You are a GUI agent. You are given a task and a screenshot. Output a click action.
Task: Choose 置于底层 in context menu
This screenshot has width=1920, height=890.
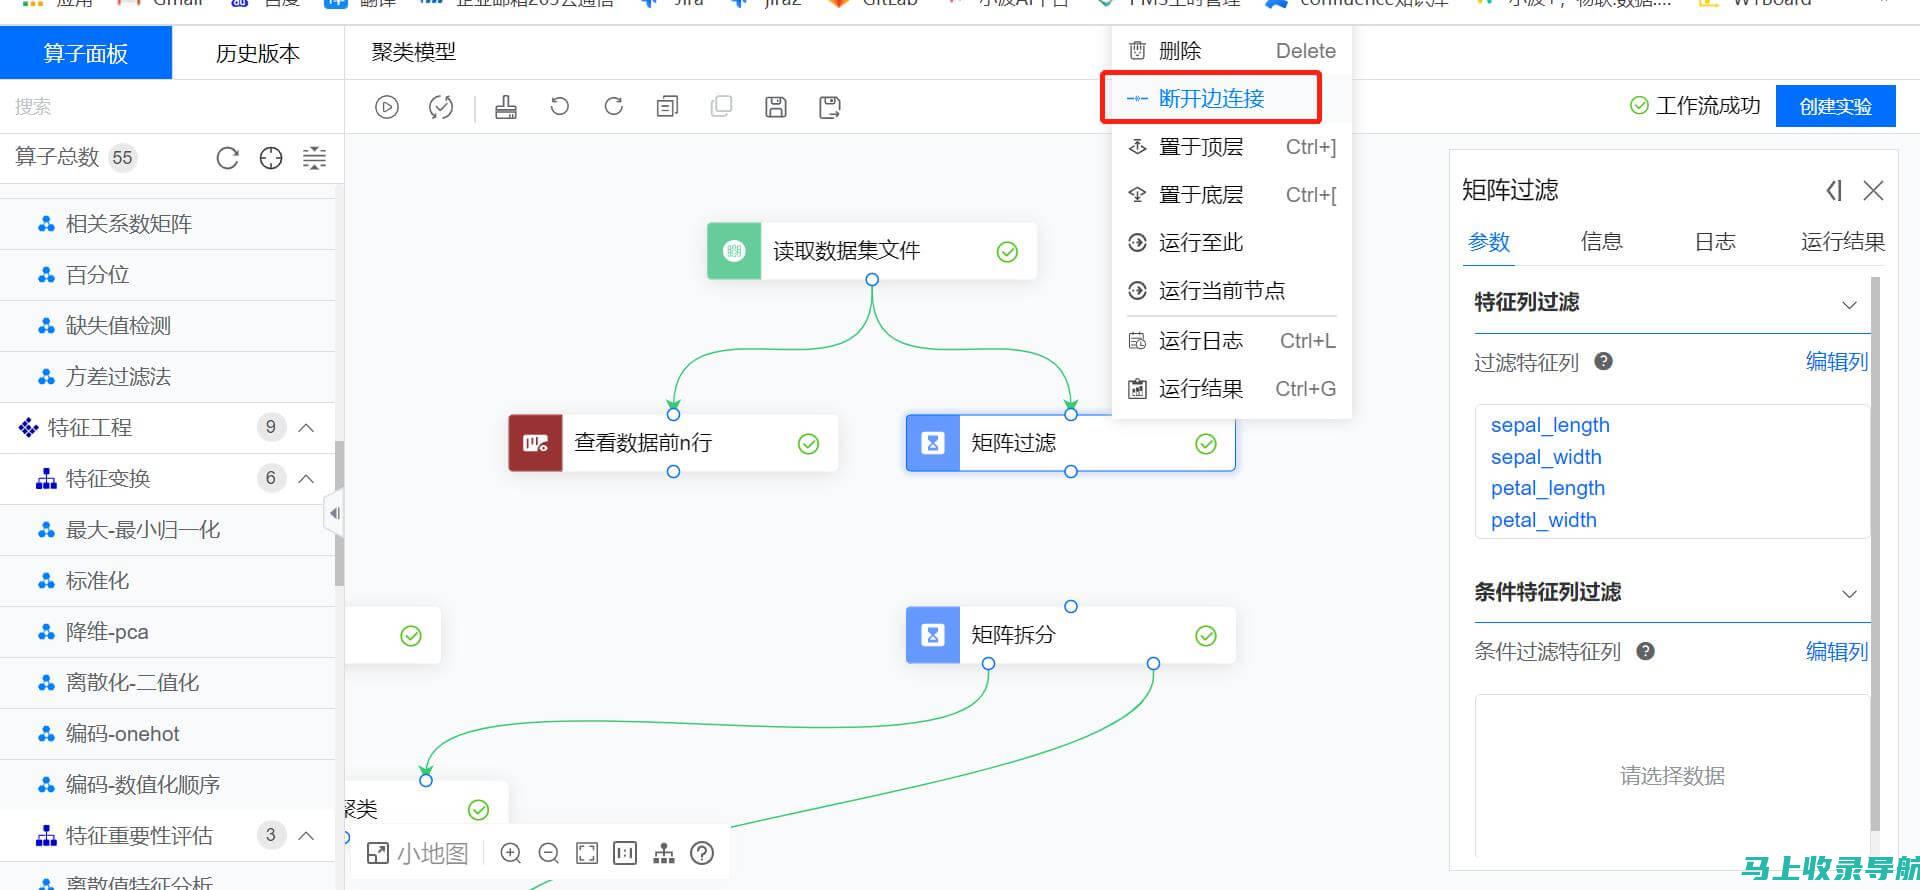pyautogui.click(x=1232, y=195)
